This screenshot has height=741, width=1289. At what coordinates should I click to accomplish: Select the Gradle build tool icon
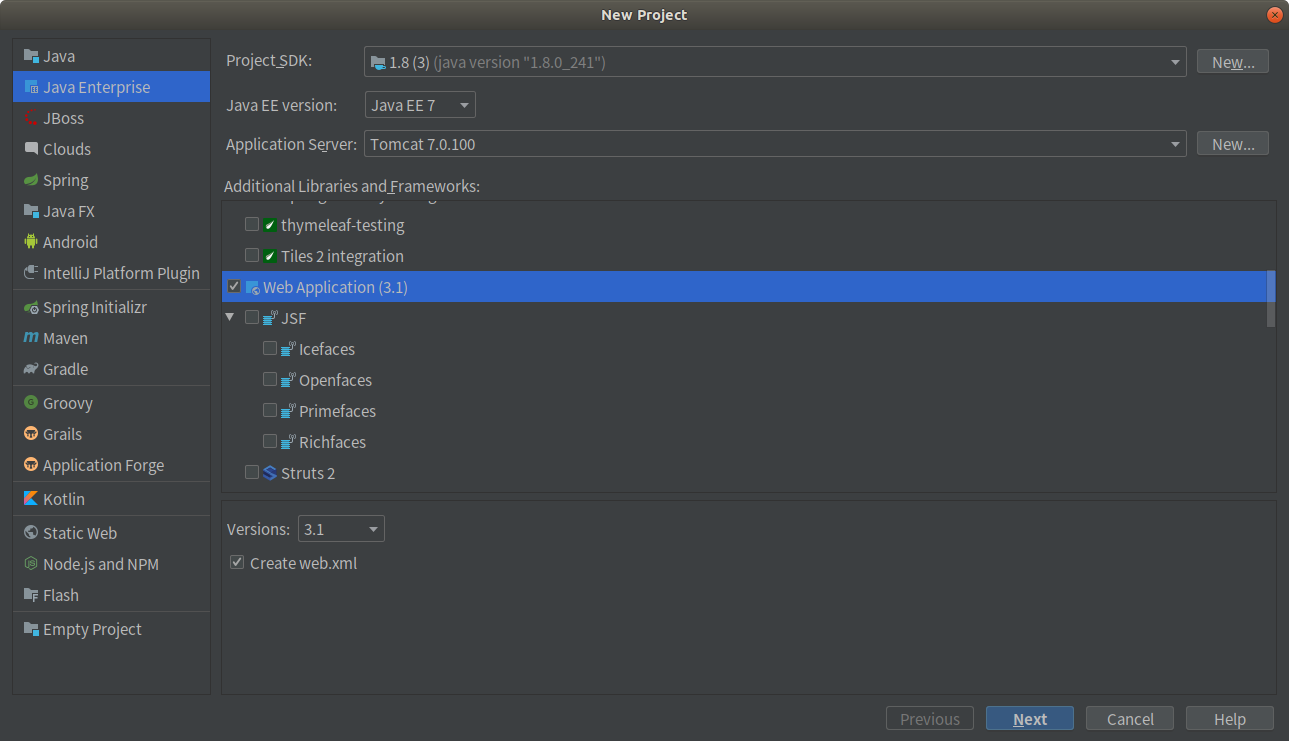pyautogui.click(x=30, y=369)
